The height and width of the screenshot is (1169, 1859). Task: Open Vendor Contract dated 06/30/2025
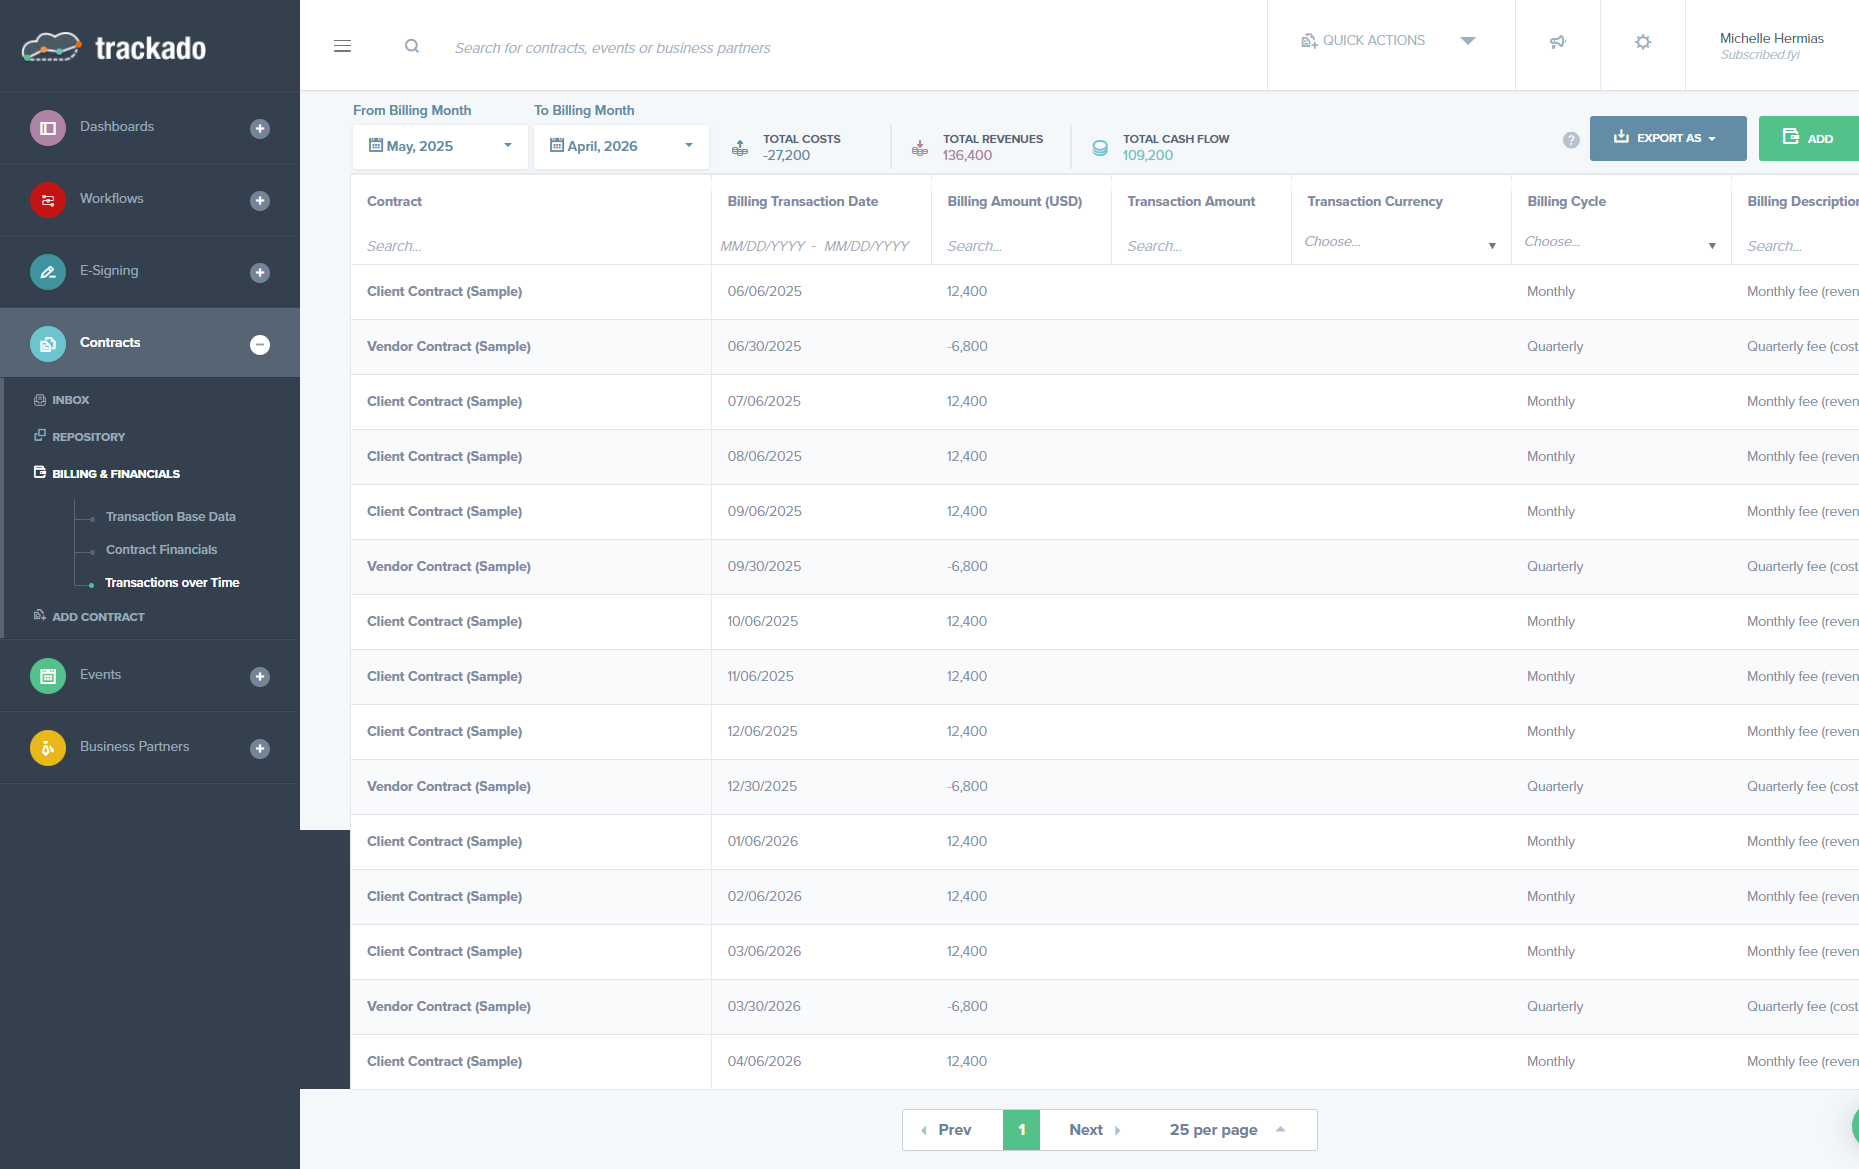(x=449, y=347)
